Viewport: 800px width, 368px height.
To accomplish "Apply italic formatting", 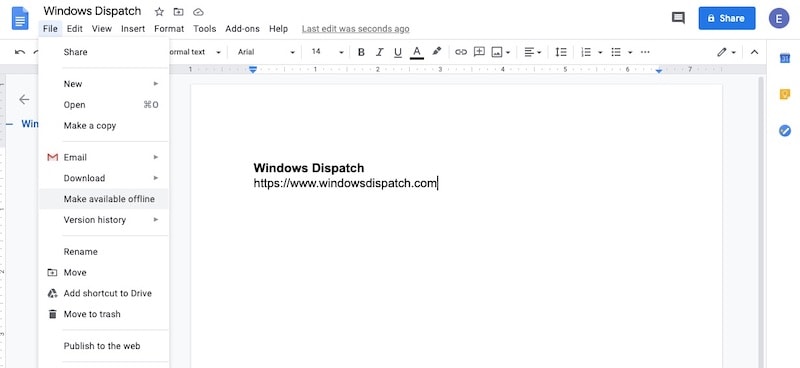I will click(380, 52).
